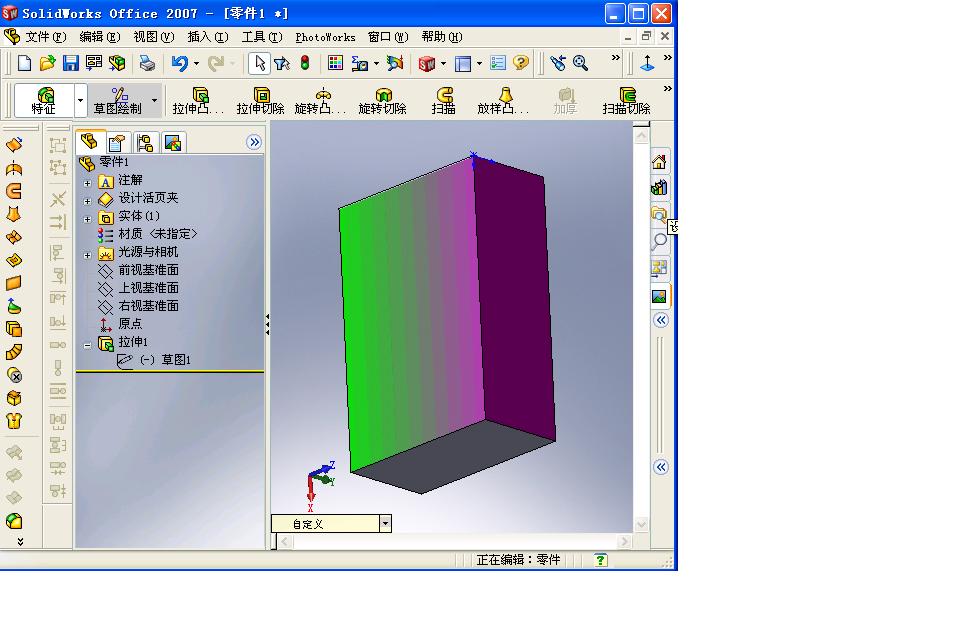Click the red SW SolidWorks icon
The width and height of the screenshot is (962, 617).
tap(426, 63)
